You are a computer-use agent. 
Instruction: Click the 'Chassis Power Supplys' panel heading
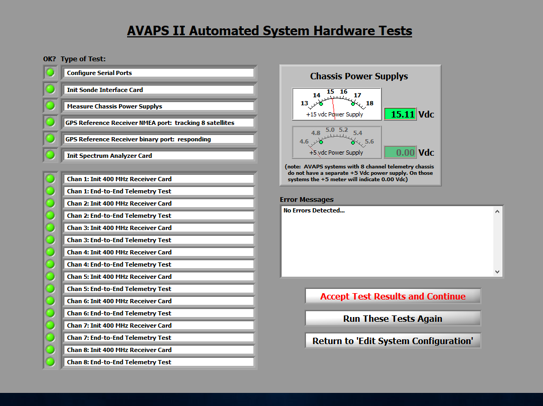tap(359, 76)
